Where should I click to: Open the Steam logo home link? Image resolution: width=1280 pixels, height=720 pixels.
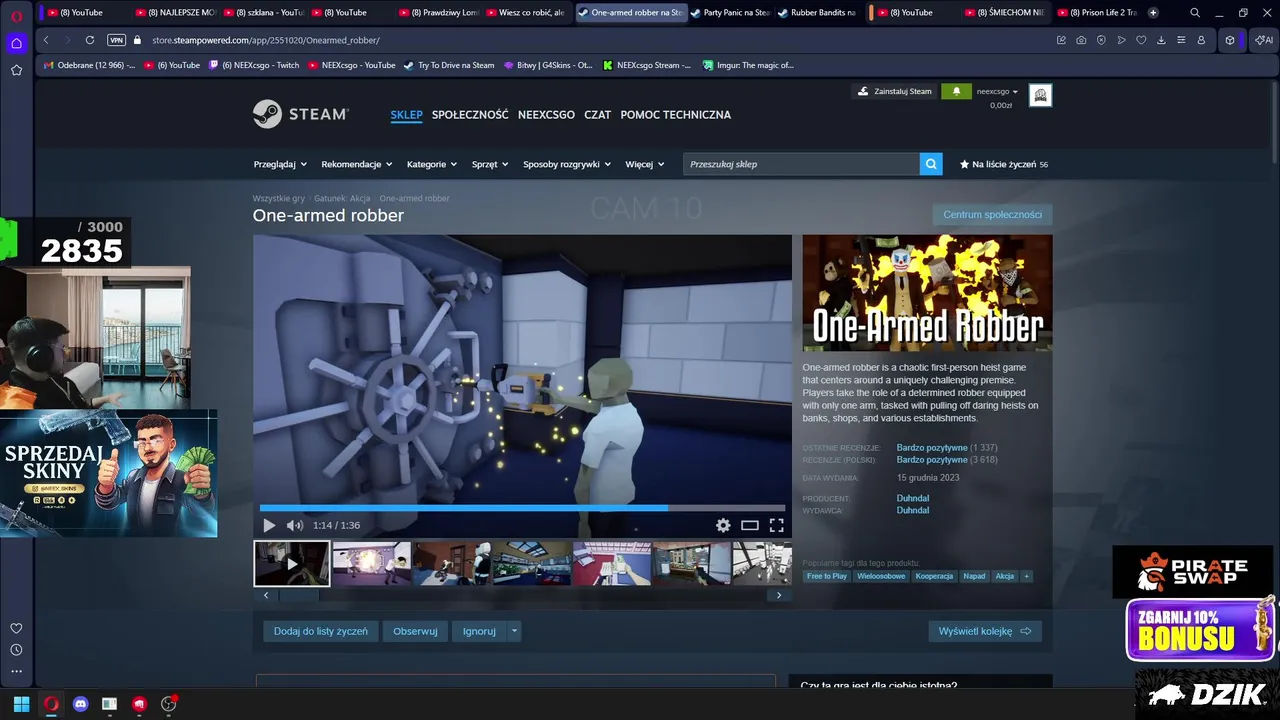click(x=300, y=114)
